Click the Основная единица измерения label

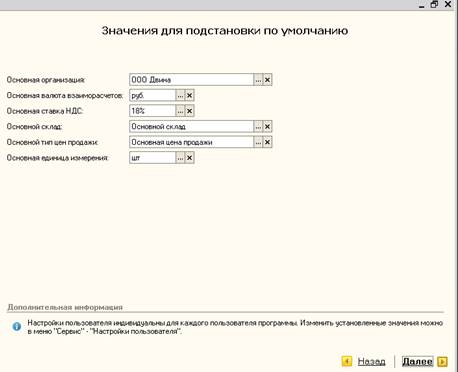58,158
